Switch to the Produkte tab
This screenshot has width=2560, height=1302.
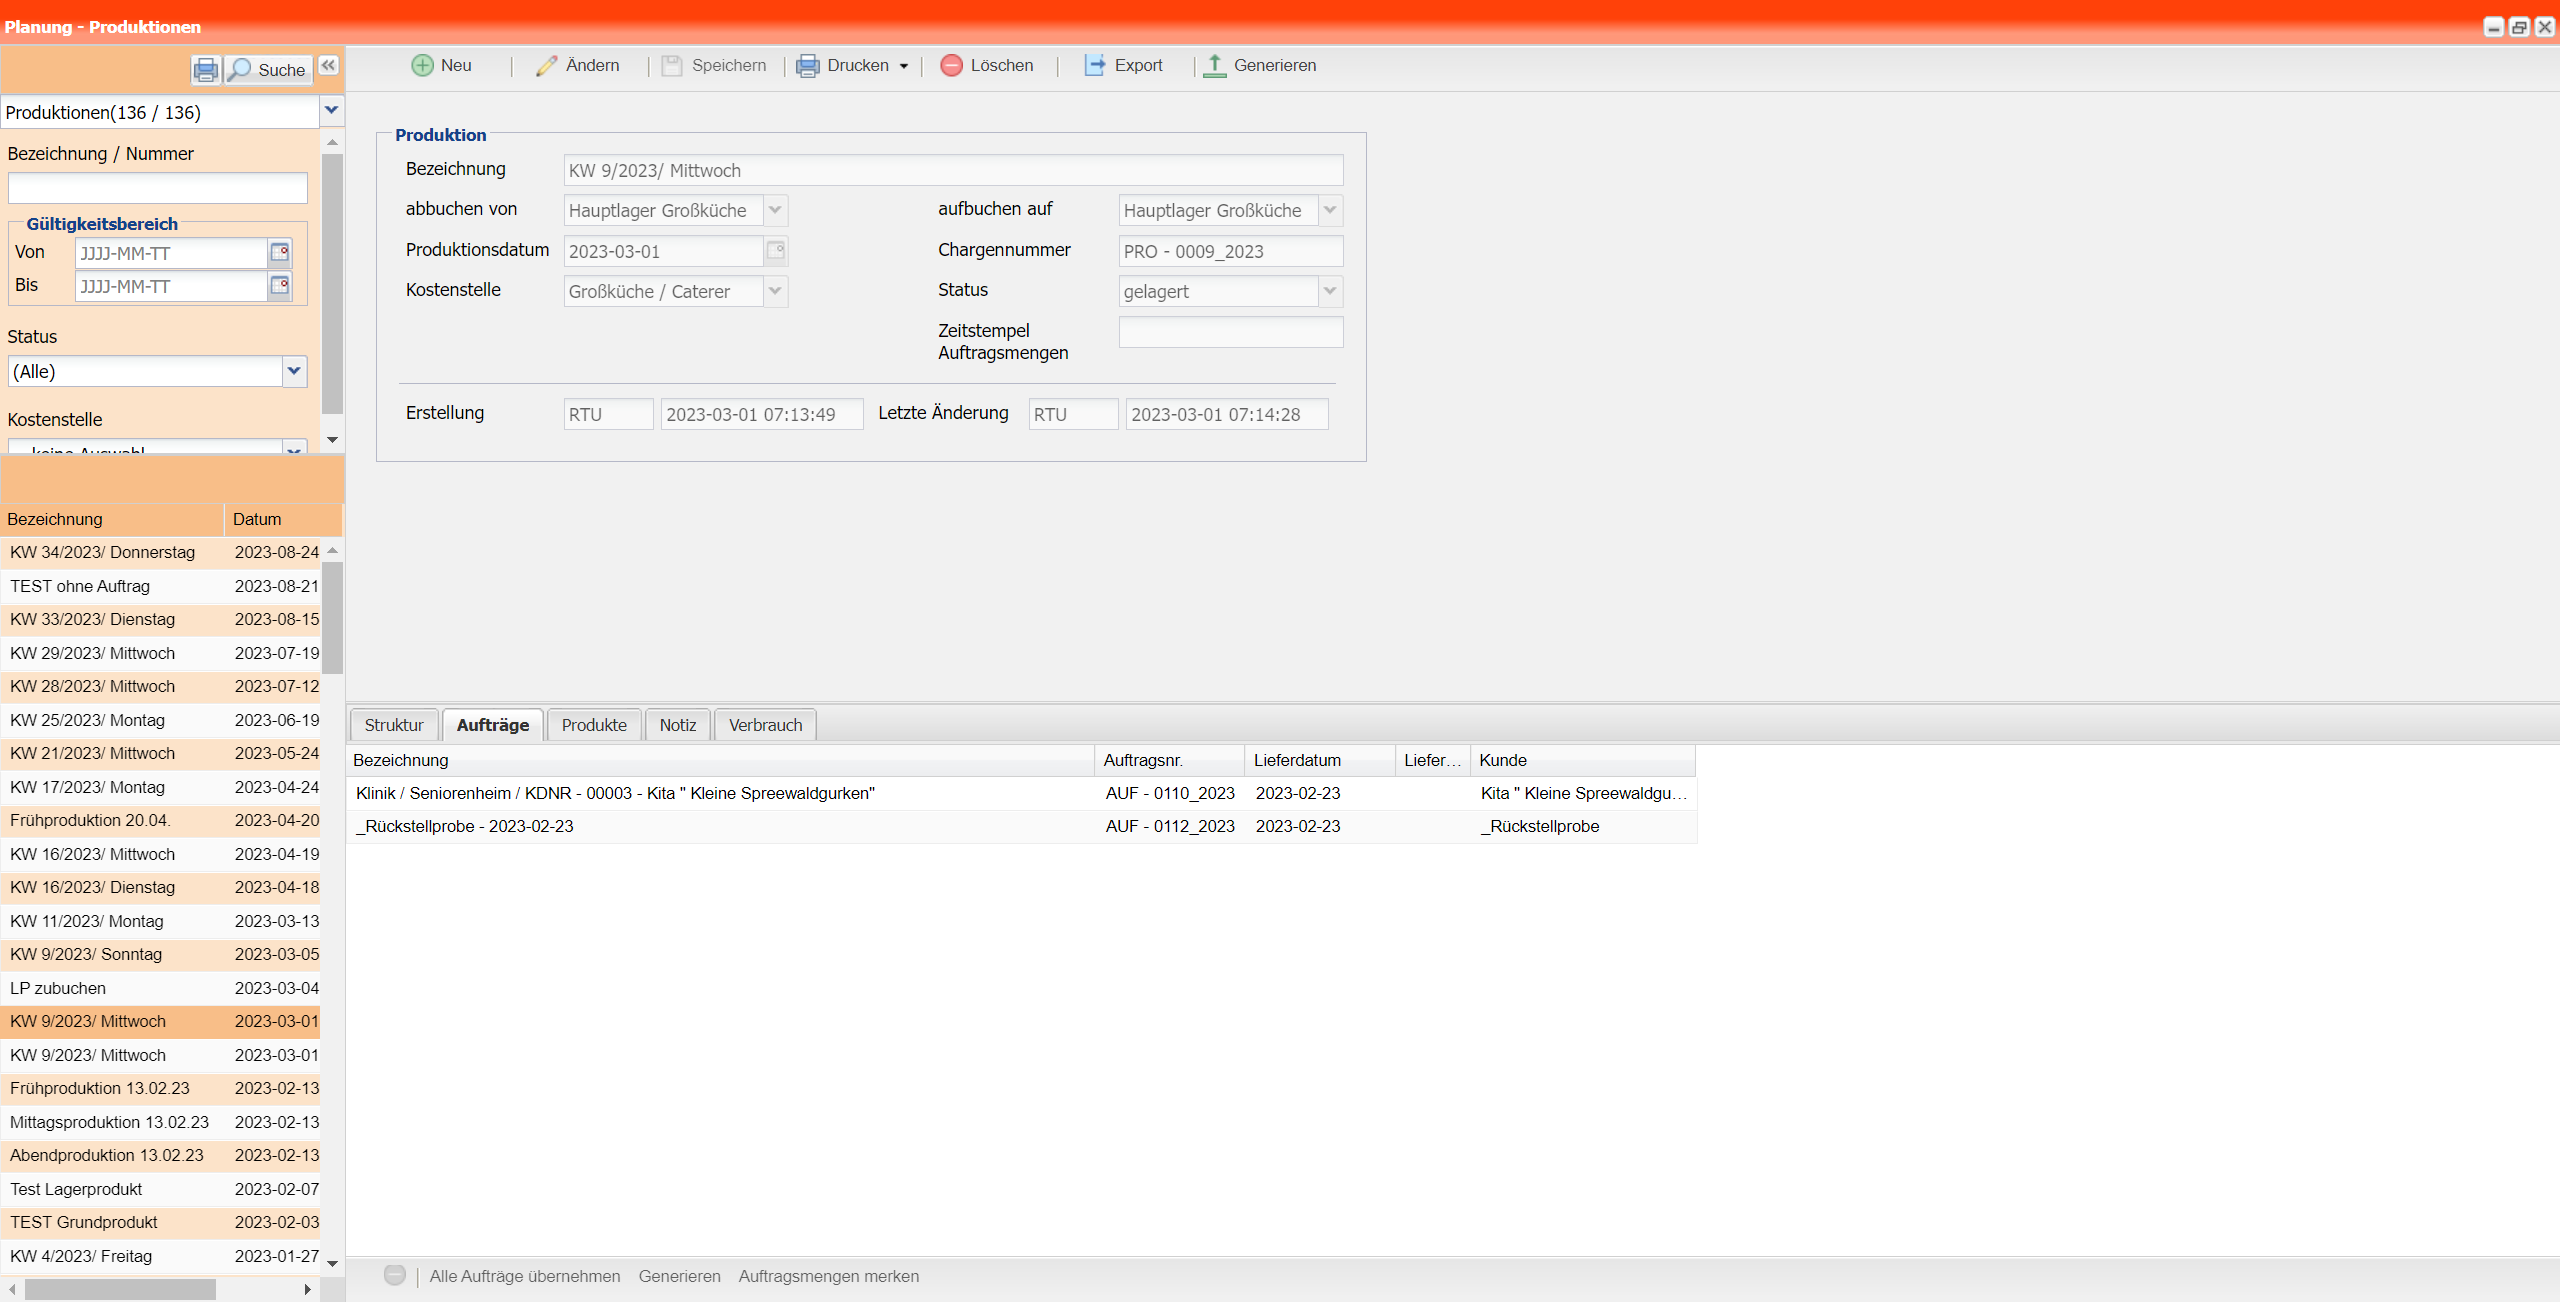click(x=594, y=725)
